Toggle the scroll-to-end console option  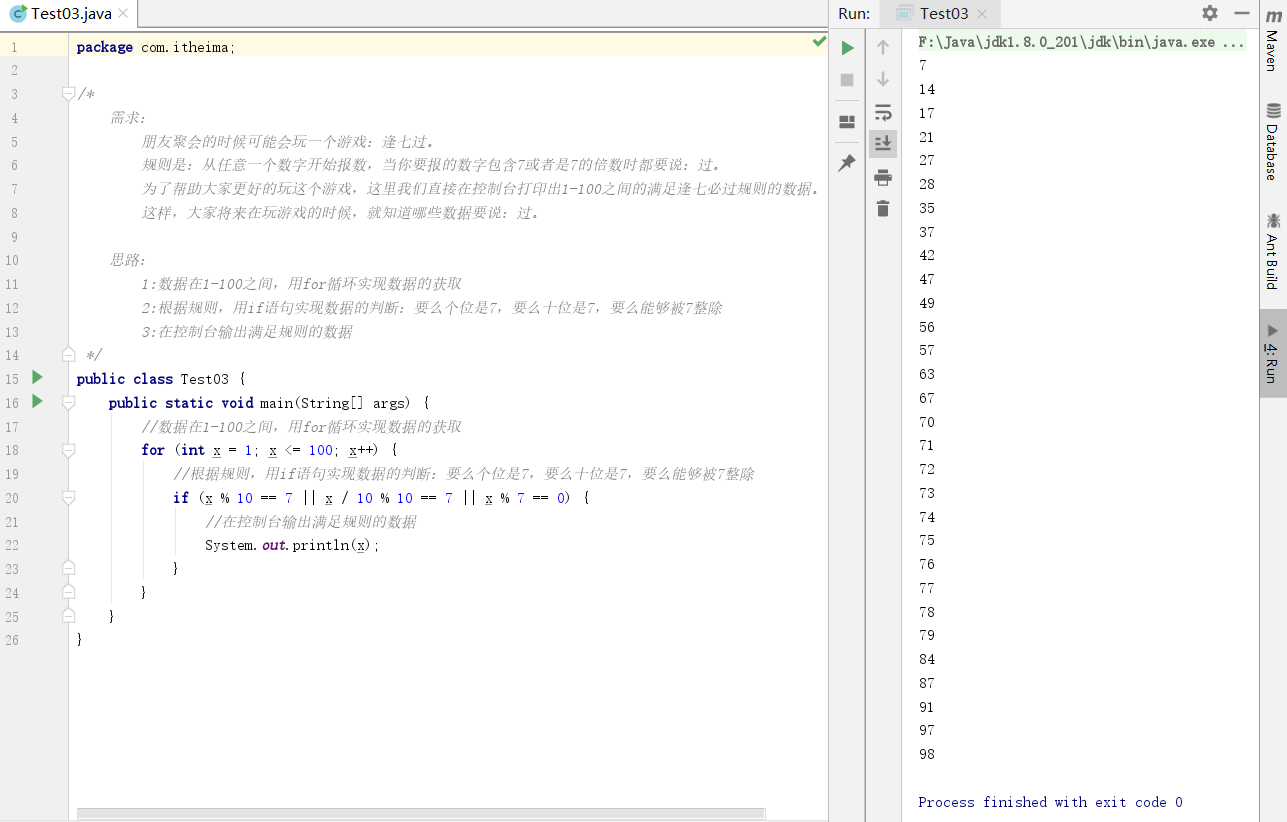(x=882, y=143)
